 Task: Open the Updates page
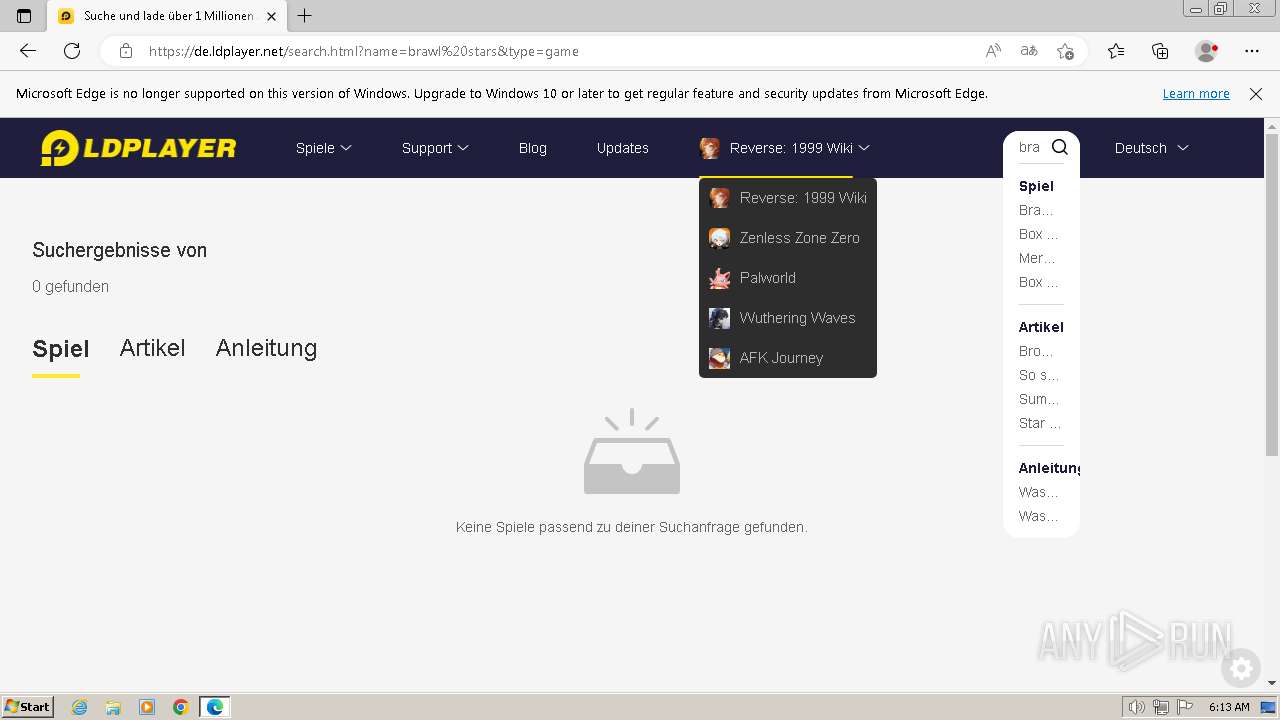[x=623, y=148]
